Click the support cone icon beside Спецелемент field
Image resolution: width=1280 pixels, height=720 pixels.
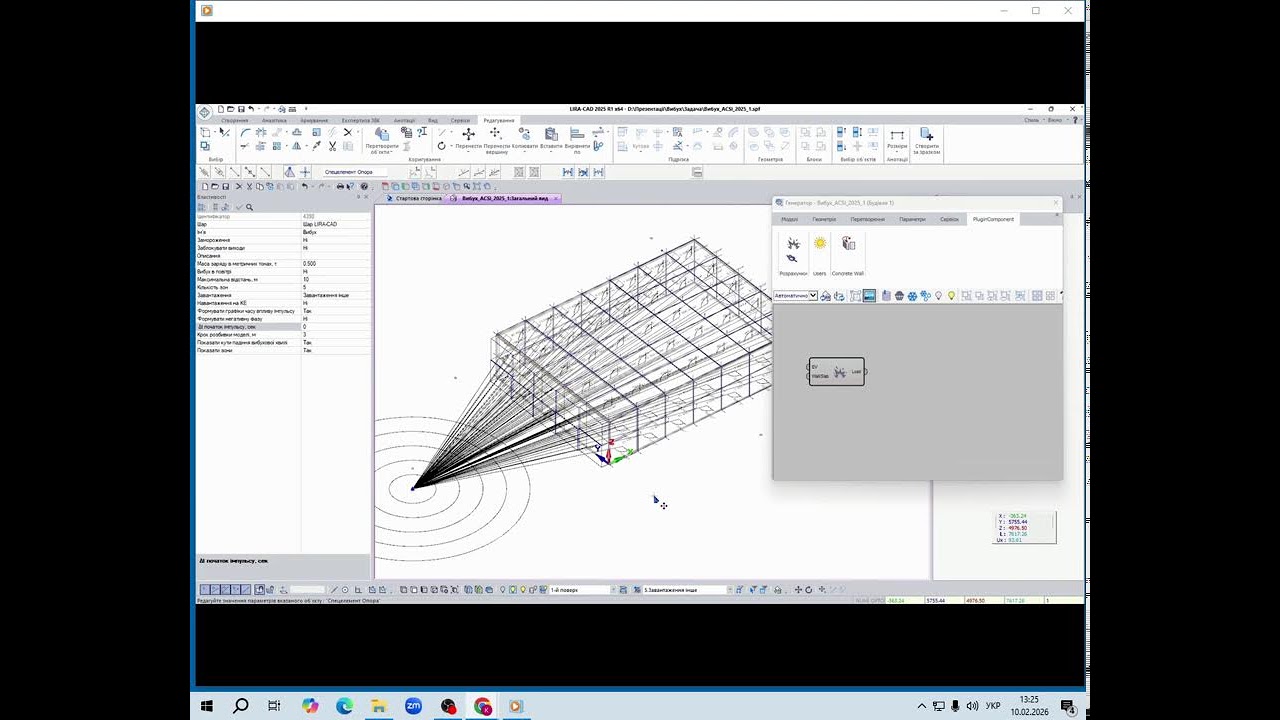coord(289,172)
